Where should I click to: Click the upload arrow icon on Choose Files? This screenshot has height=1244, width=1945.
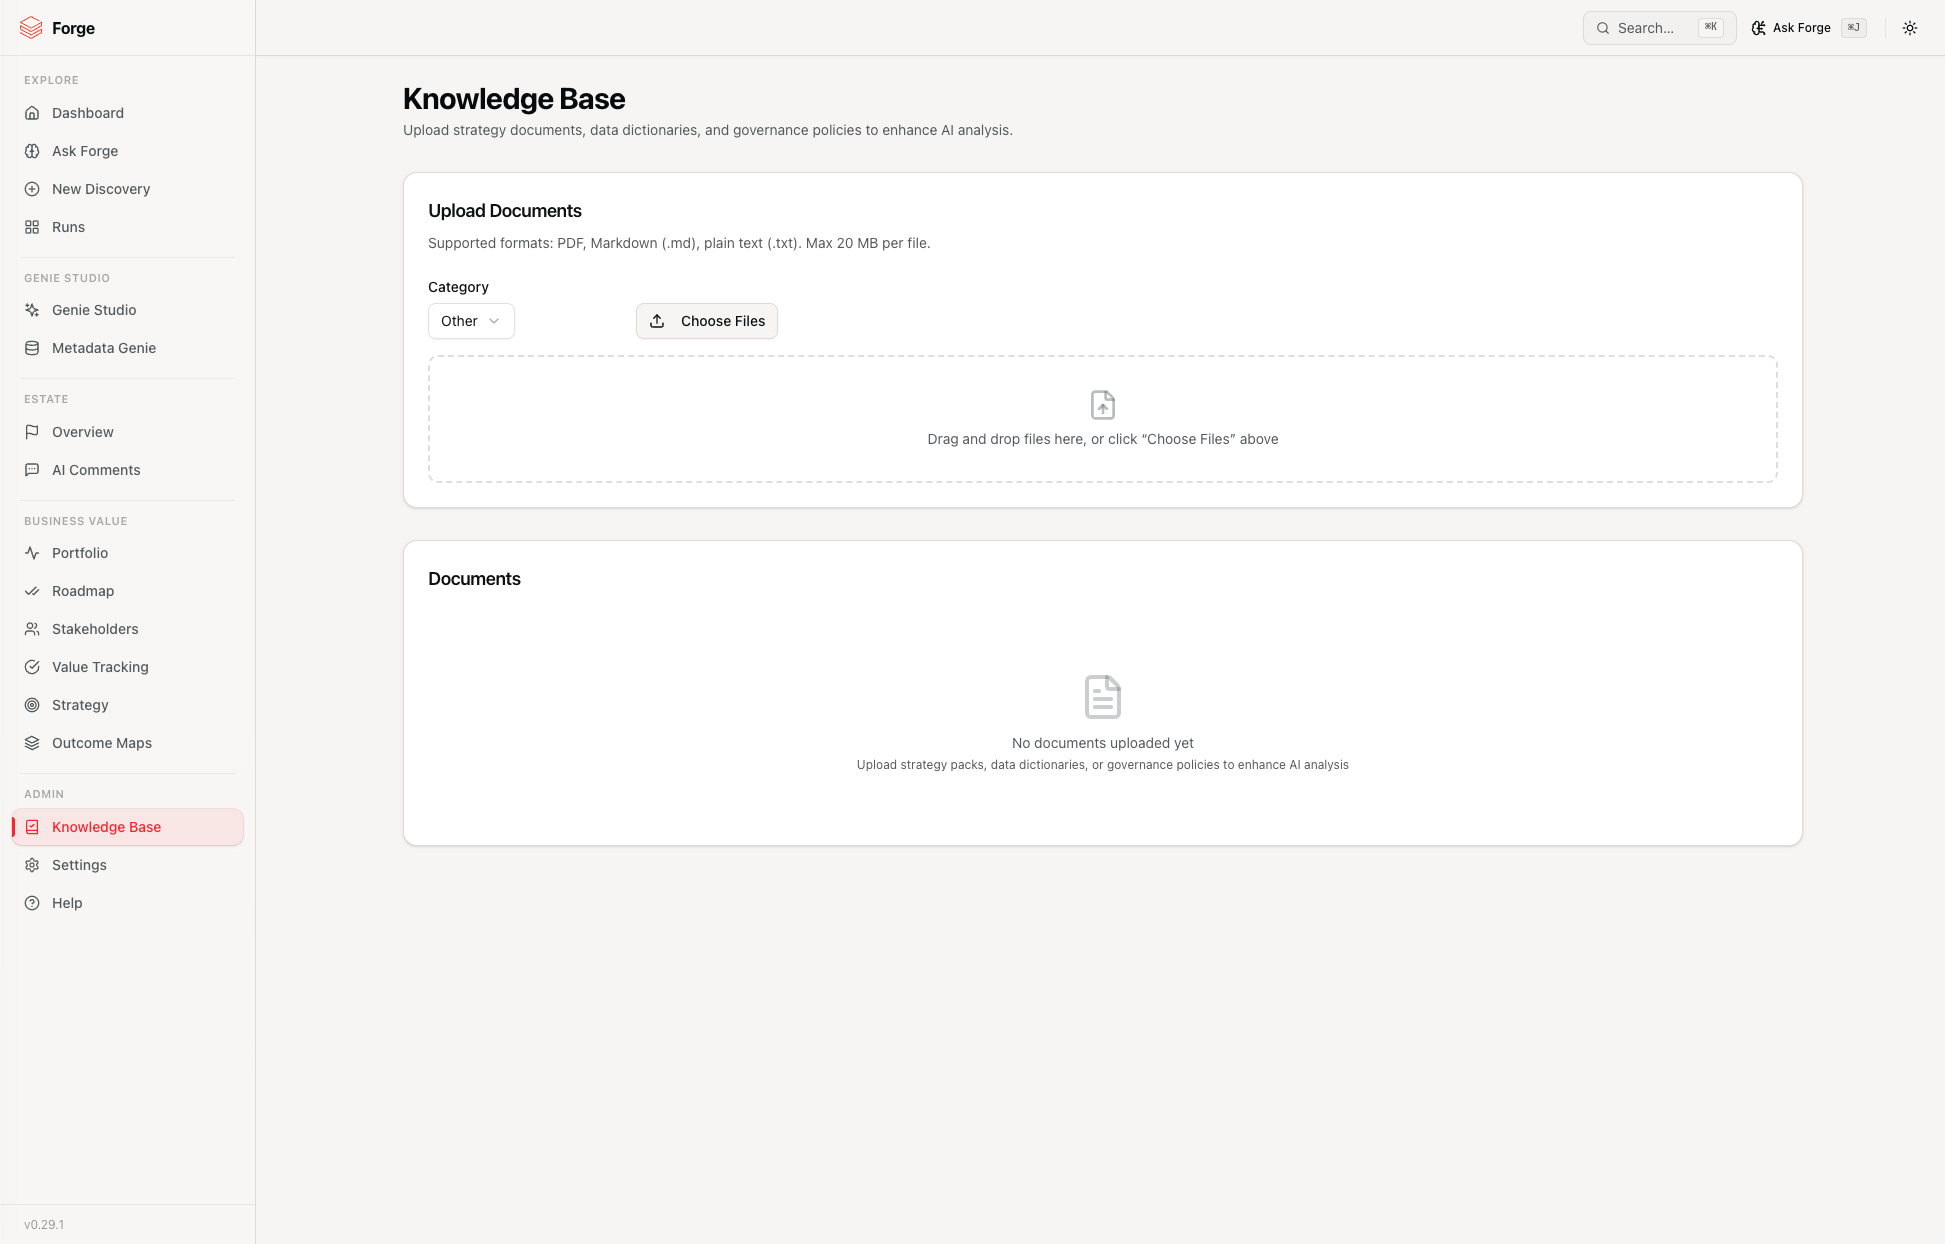click(x=657, y=321)
